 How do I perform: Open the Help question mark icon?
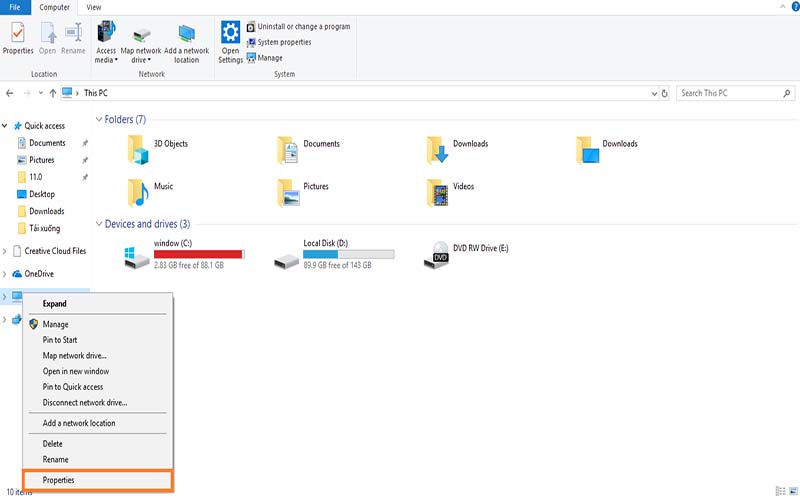tap(795, 7)
